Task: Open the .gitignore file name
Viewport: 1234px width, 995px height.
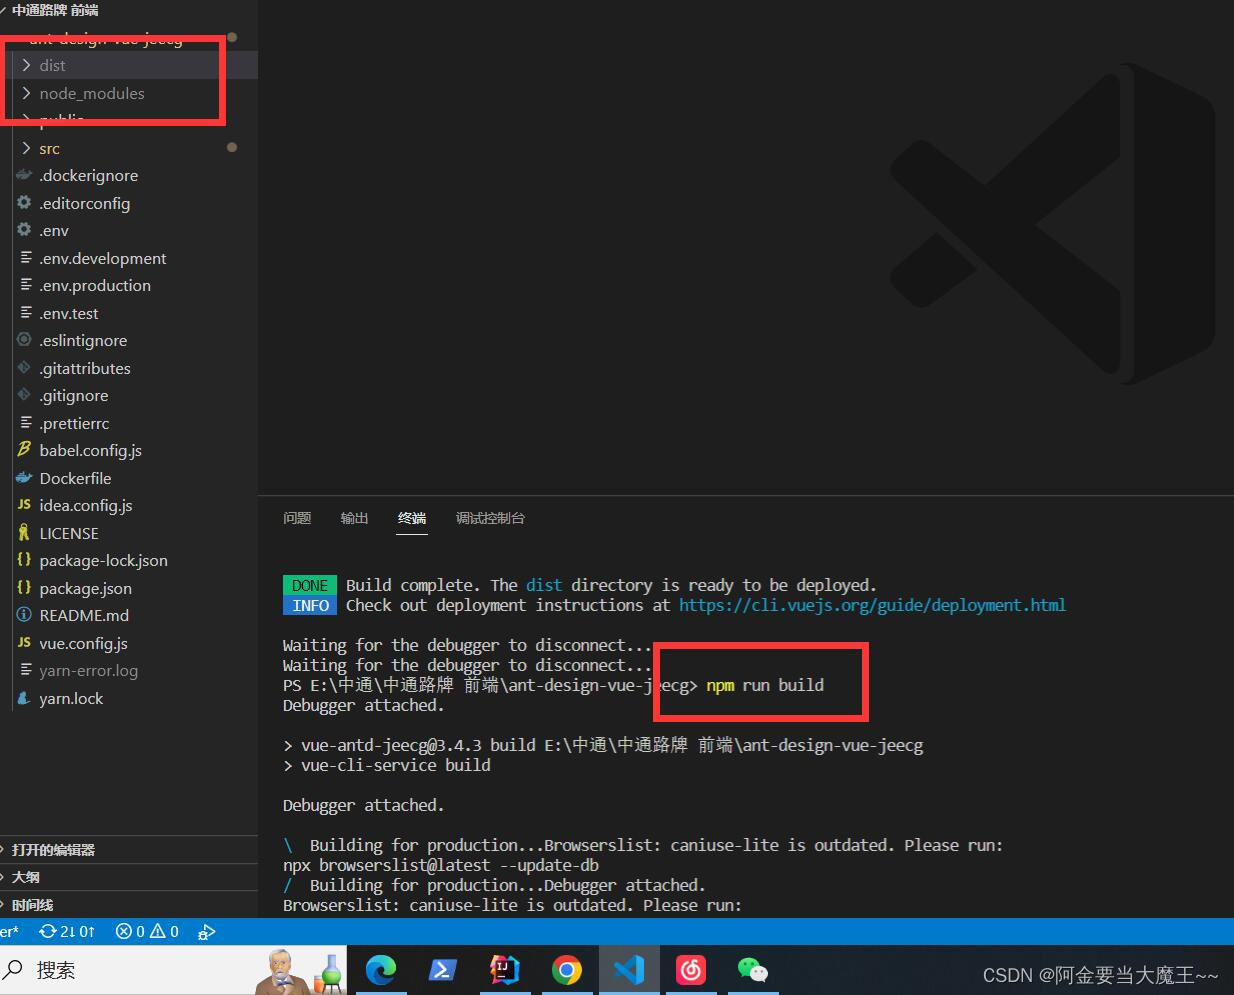Action: click(x=74, y=395)
